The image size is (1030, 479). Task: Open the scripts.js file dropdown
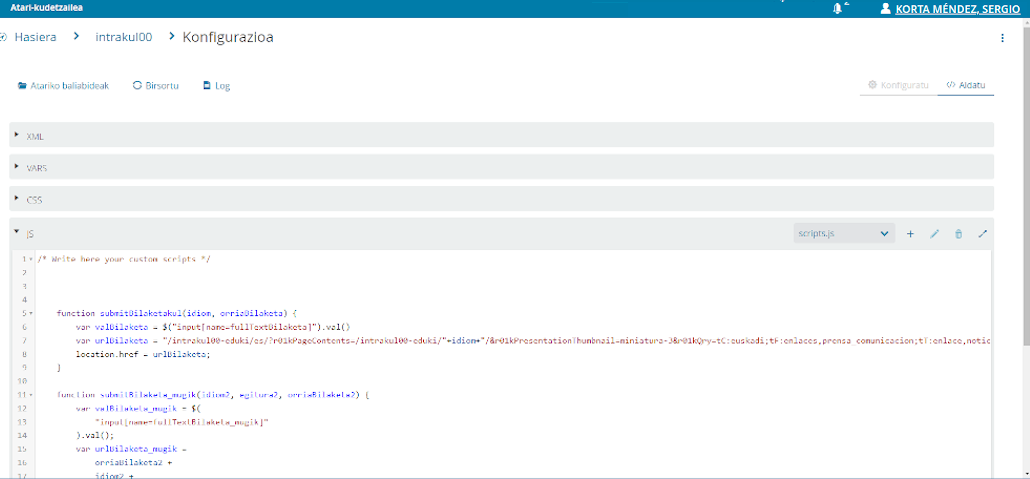[842, 234]
